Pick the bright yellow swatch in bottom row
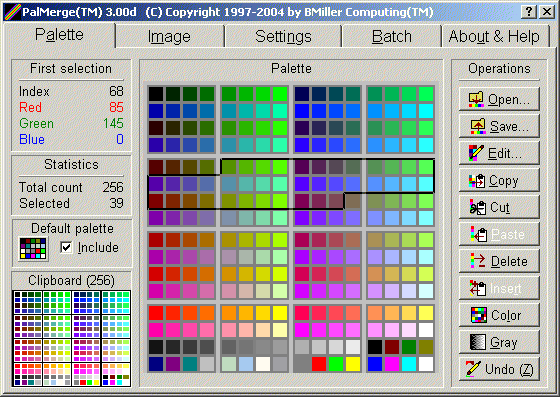The height and width of the screenshot is (397, 560). 353,364
